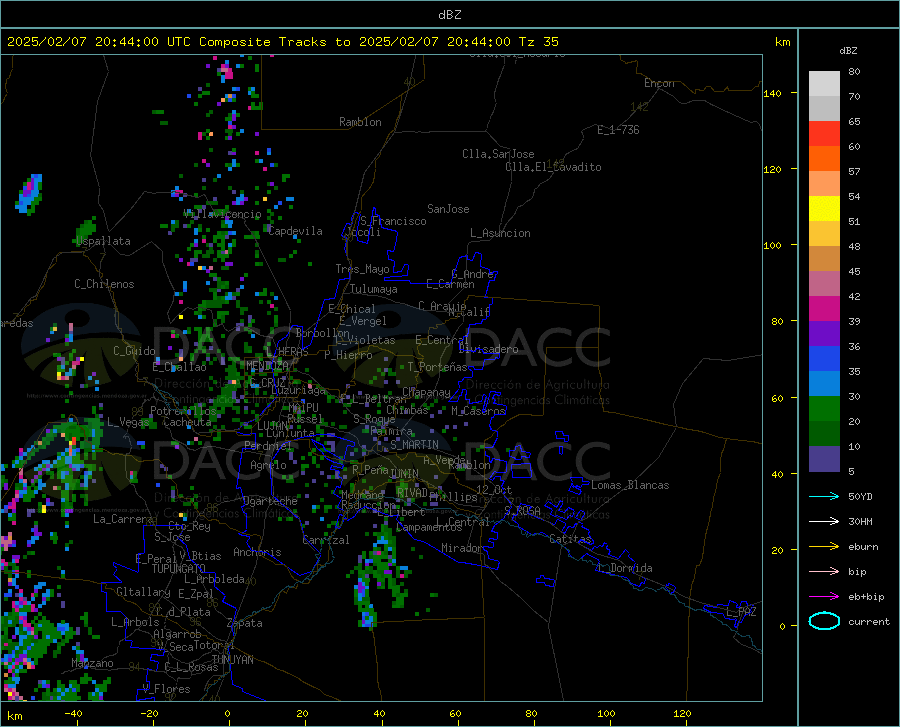
Task: Click the radar echo cell south of Campamentos
Action: 378,577
